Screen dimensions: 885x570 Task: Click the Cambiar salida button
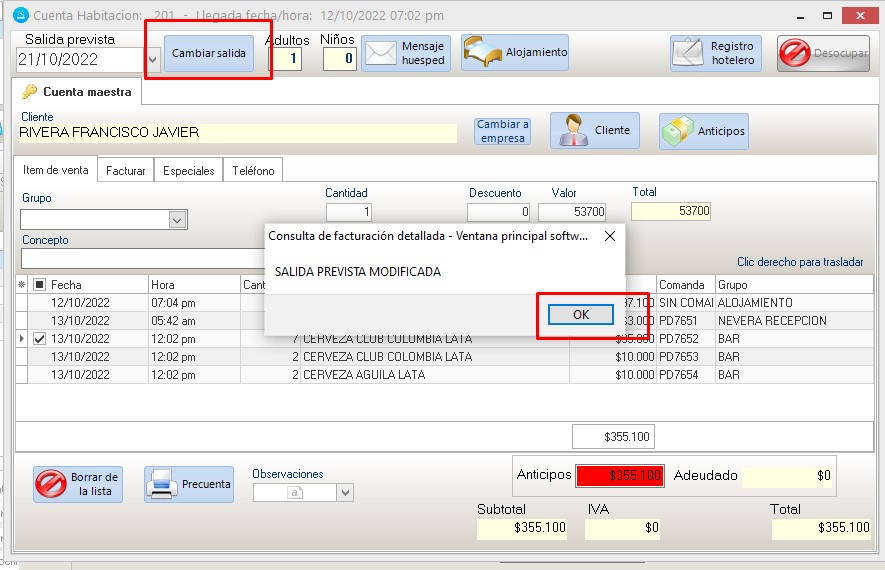click(208, 53)
